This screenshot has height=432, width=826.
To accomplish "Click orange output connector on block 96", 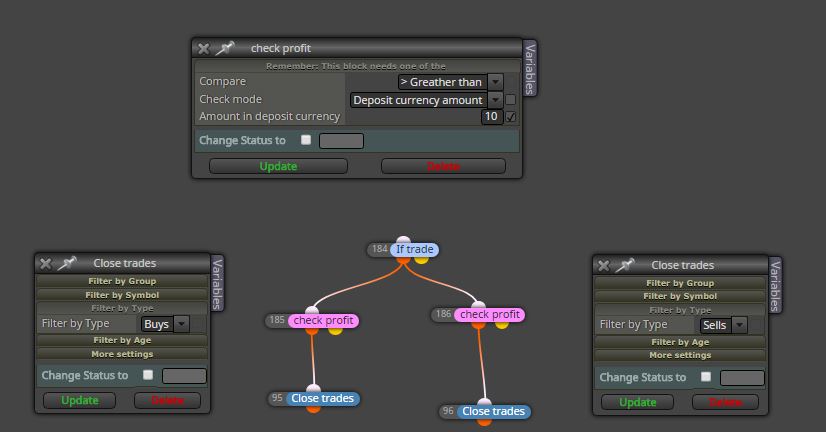I will (x=484, y=422).
